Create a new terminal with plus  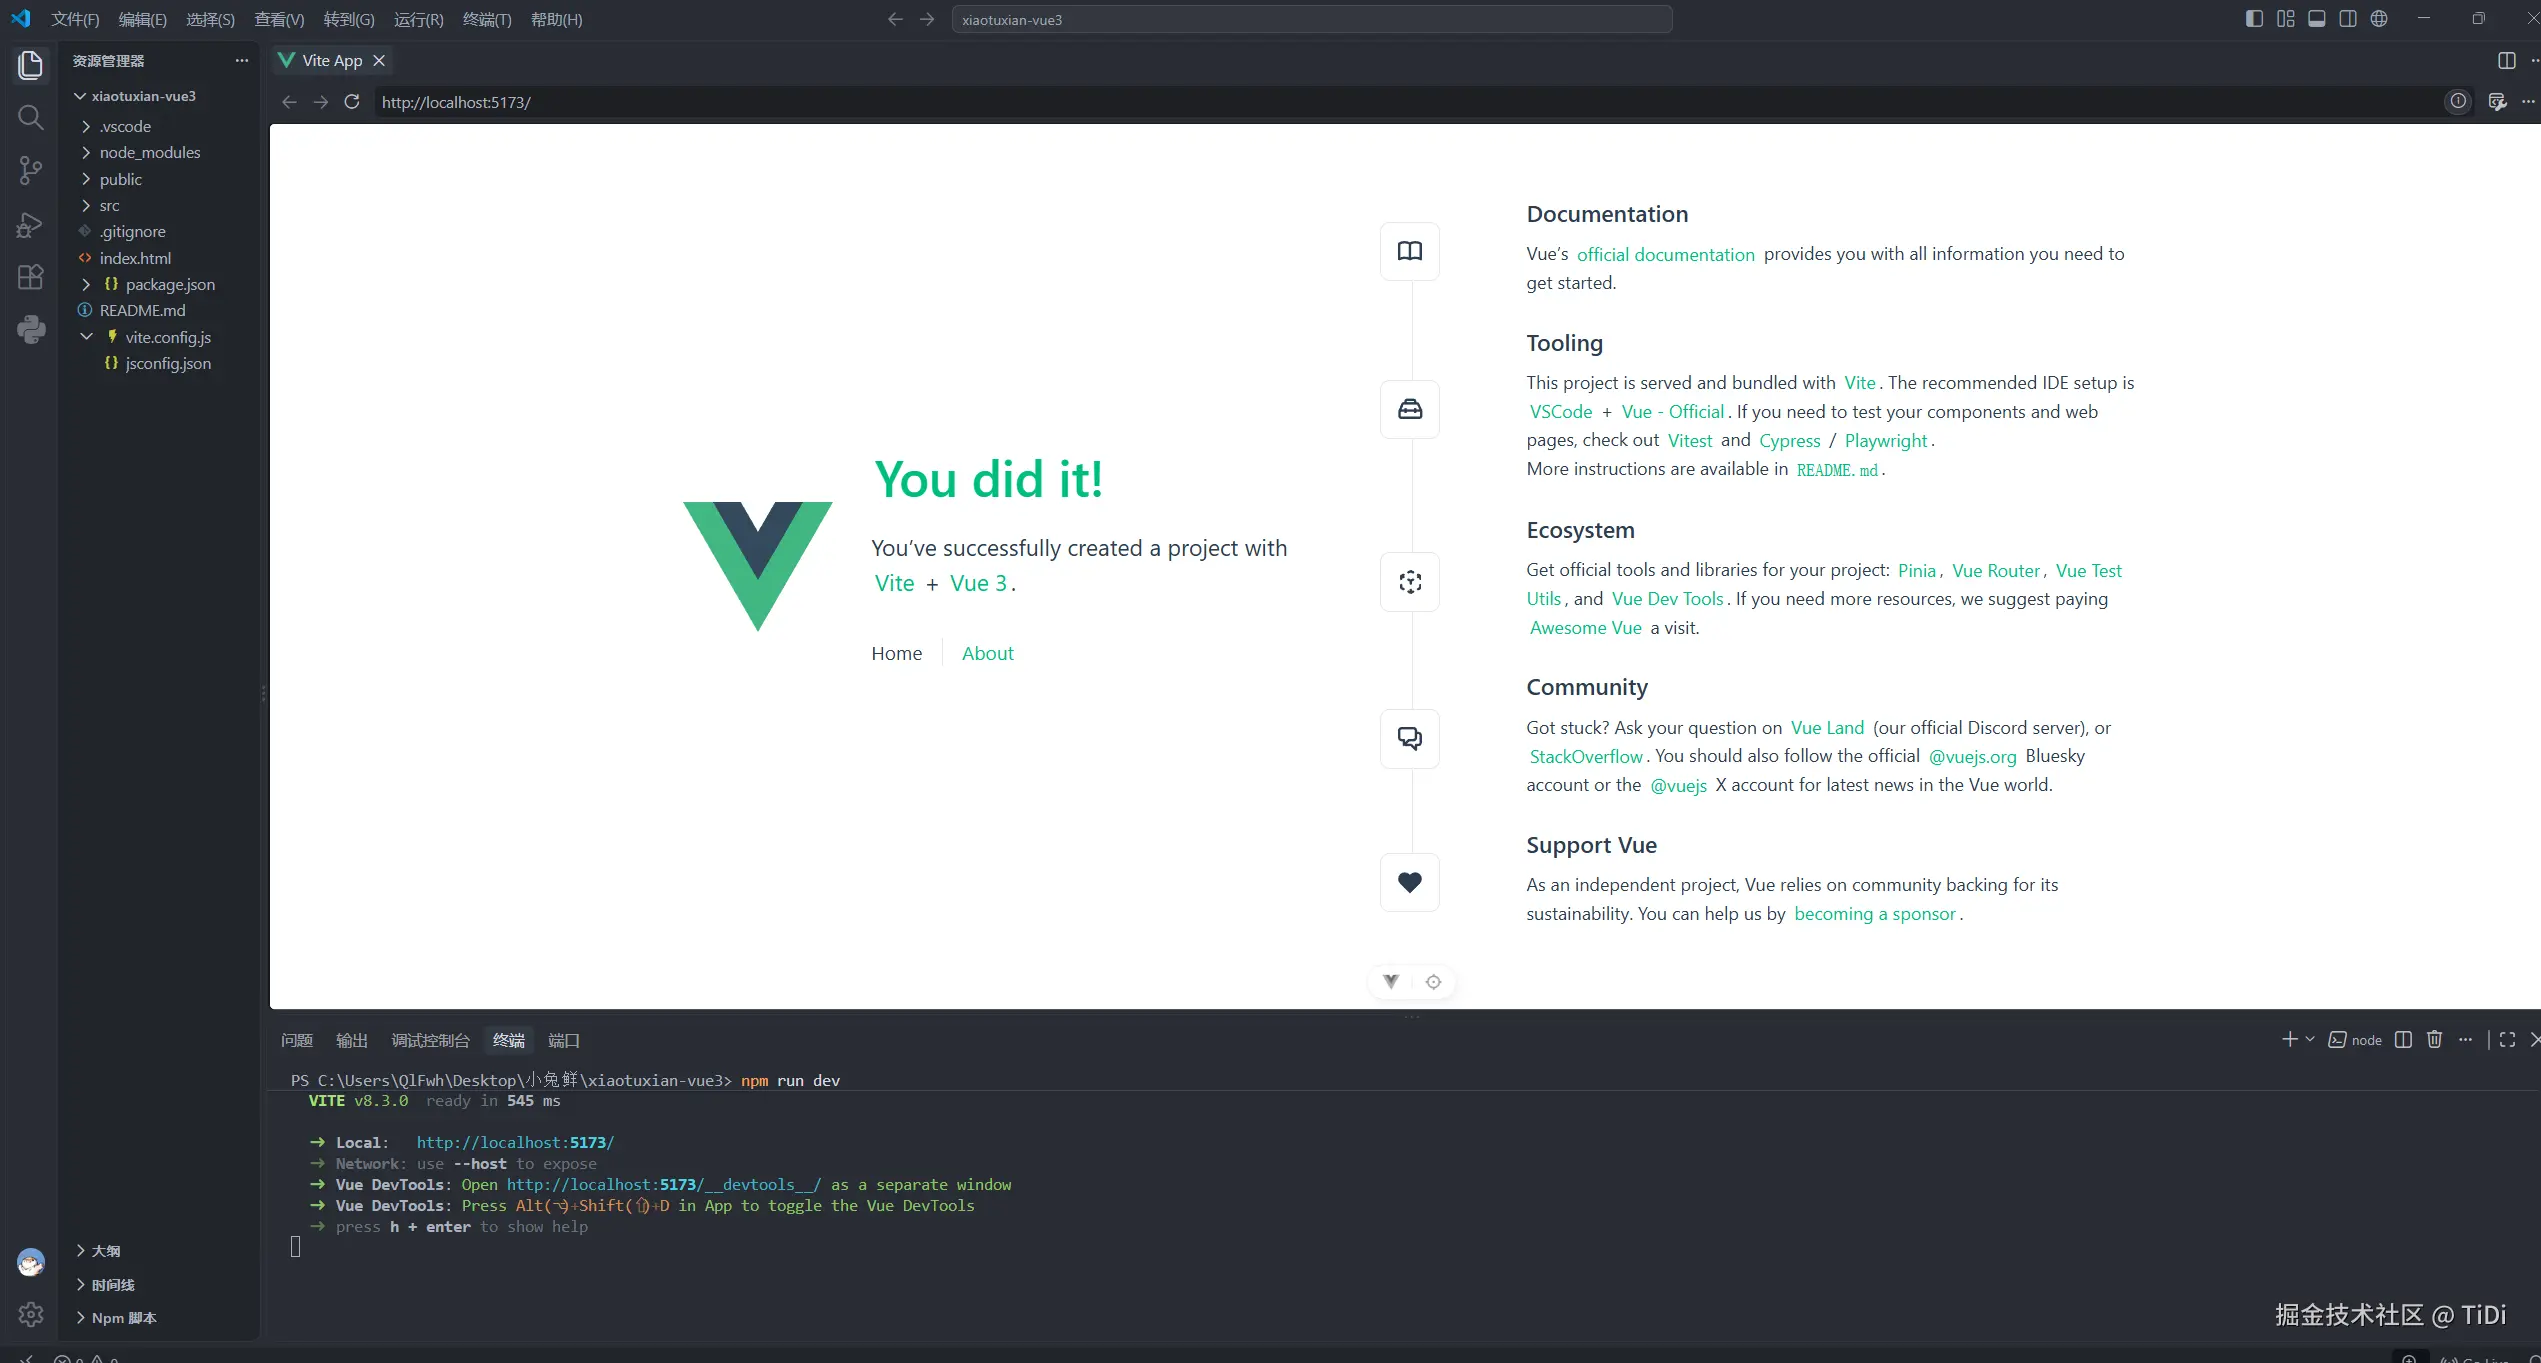click(x=2289, y=1040)
